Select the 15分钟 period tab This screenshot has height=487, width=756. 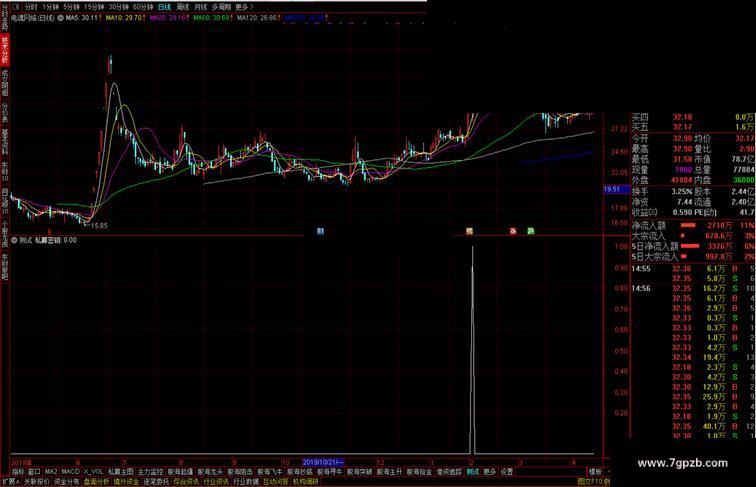pyautogui.click(x=94, y=7)
